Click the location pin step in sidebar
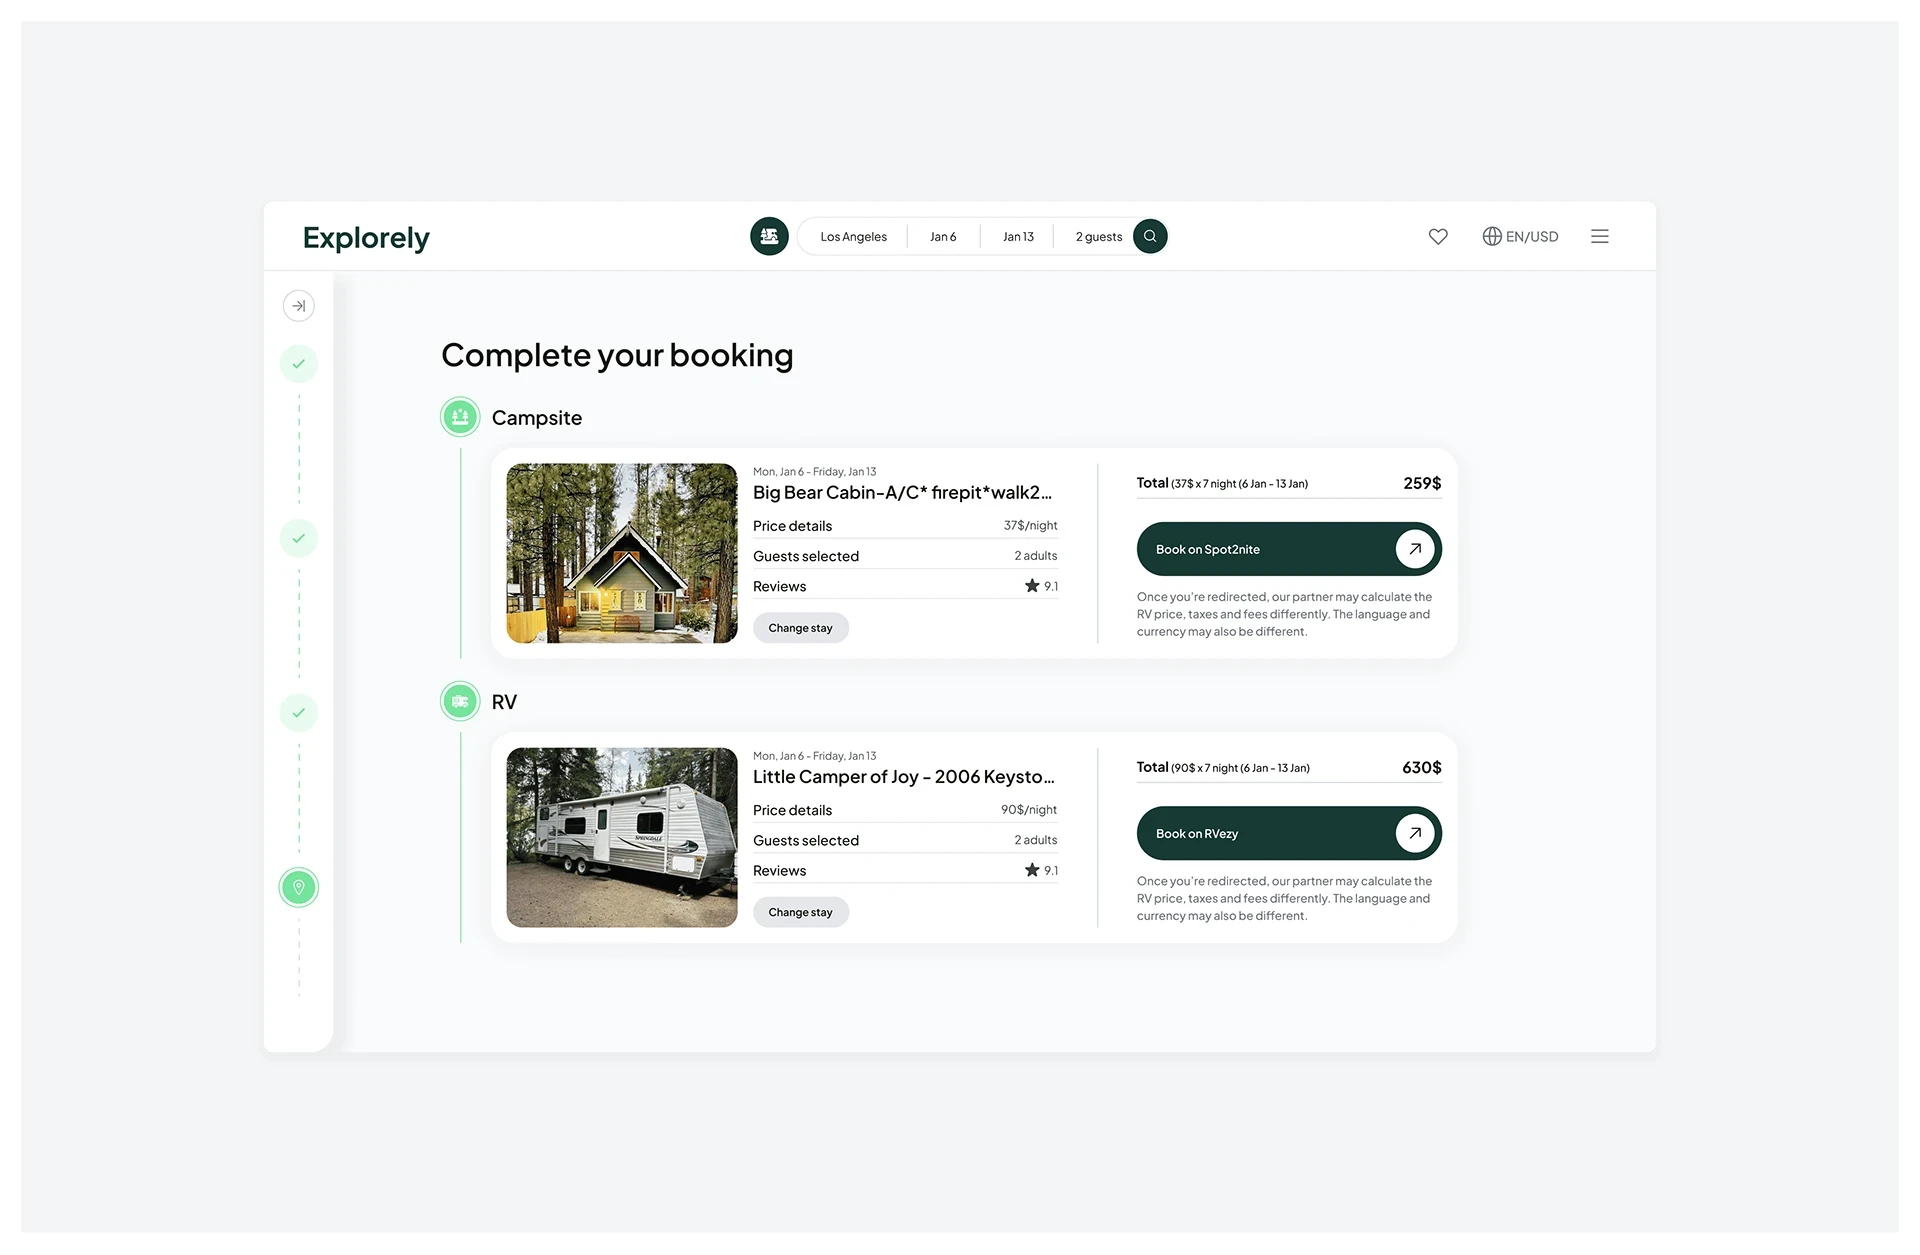Viewport: 1920px width, 1255px height. (299, 887)
